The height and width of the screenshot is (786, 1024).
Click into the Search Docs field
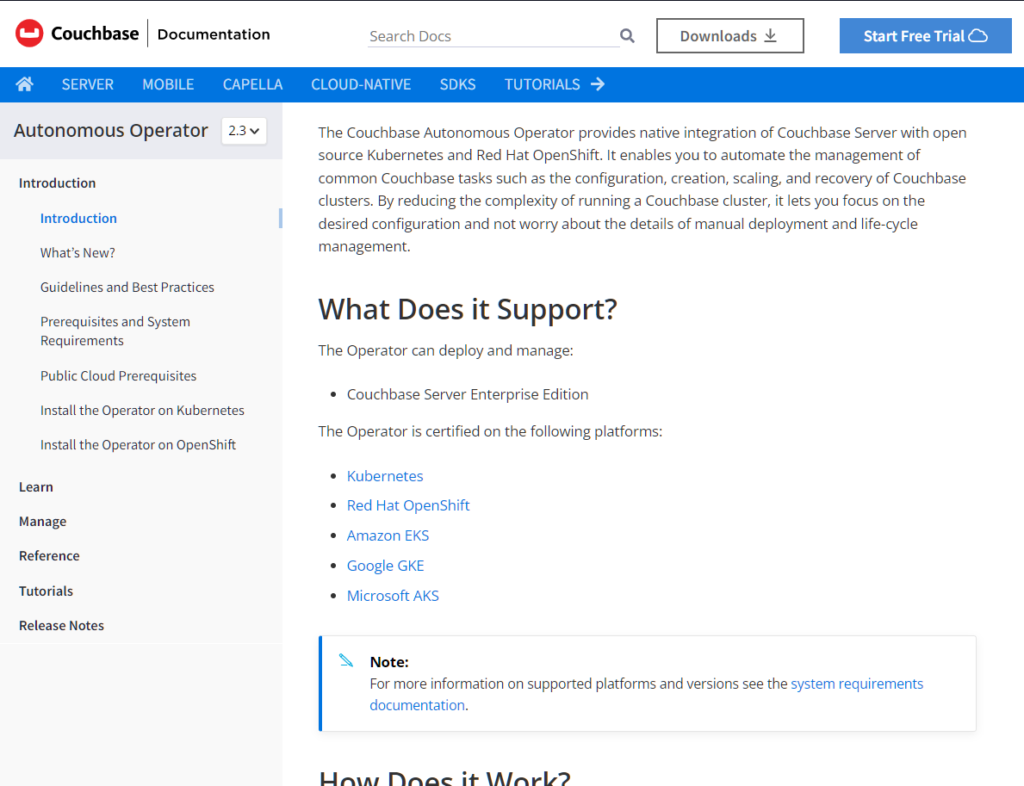click(494, 36)
